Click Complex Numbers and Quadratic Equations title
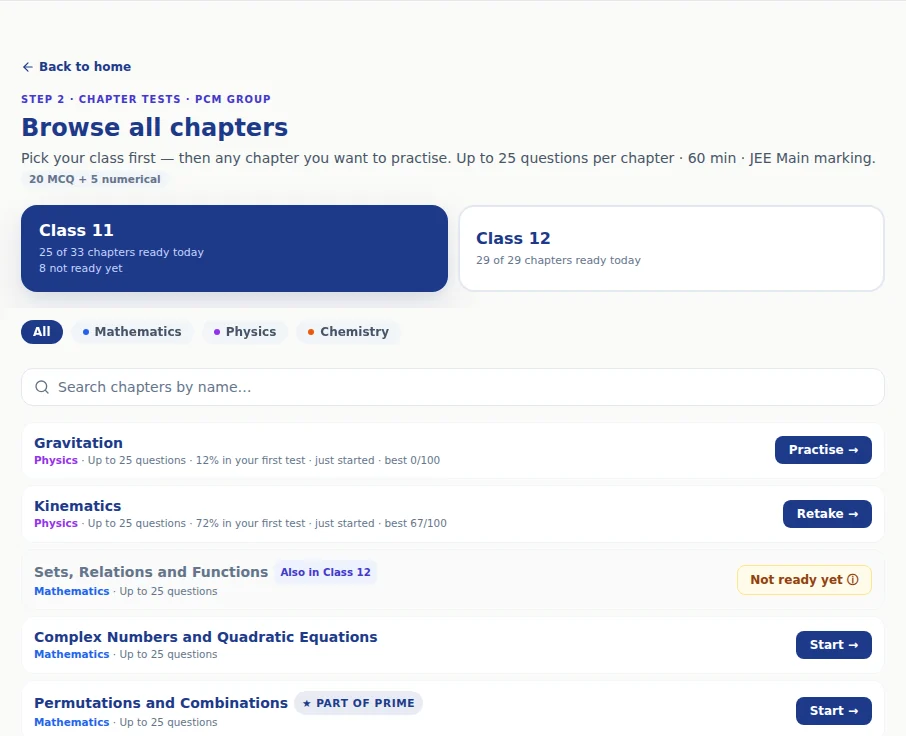 click(206, 637)
